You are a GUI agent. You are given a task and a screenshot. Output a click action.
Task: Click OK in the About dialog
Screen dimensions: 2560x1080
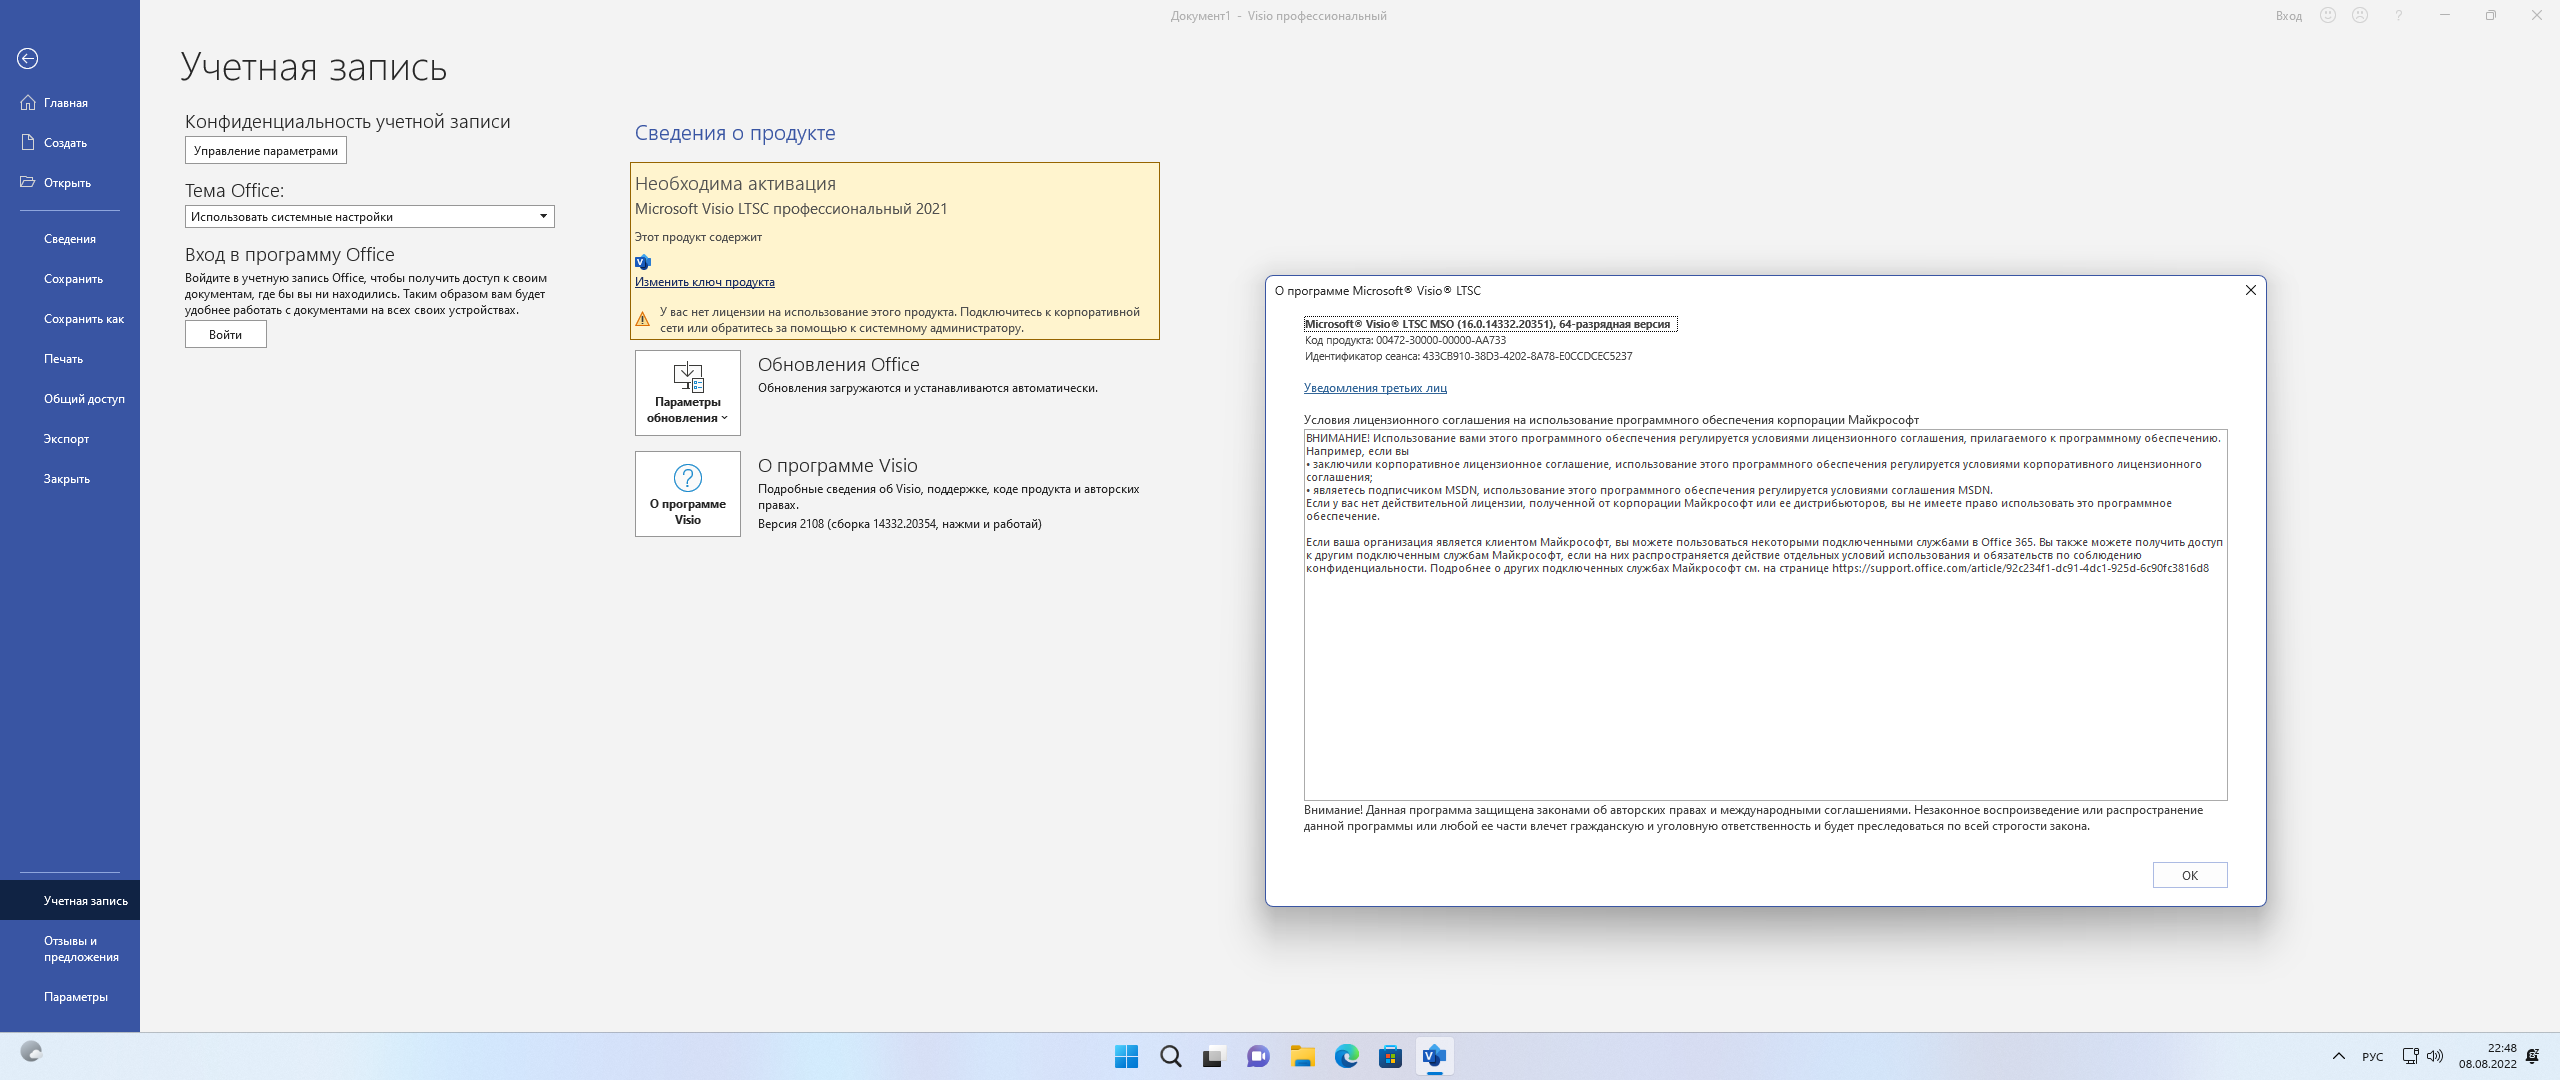(2190, 875)
